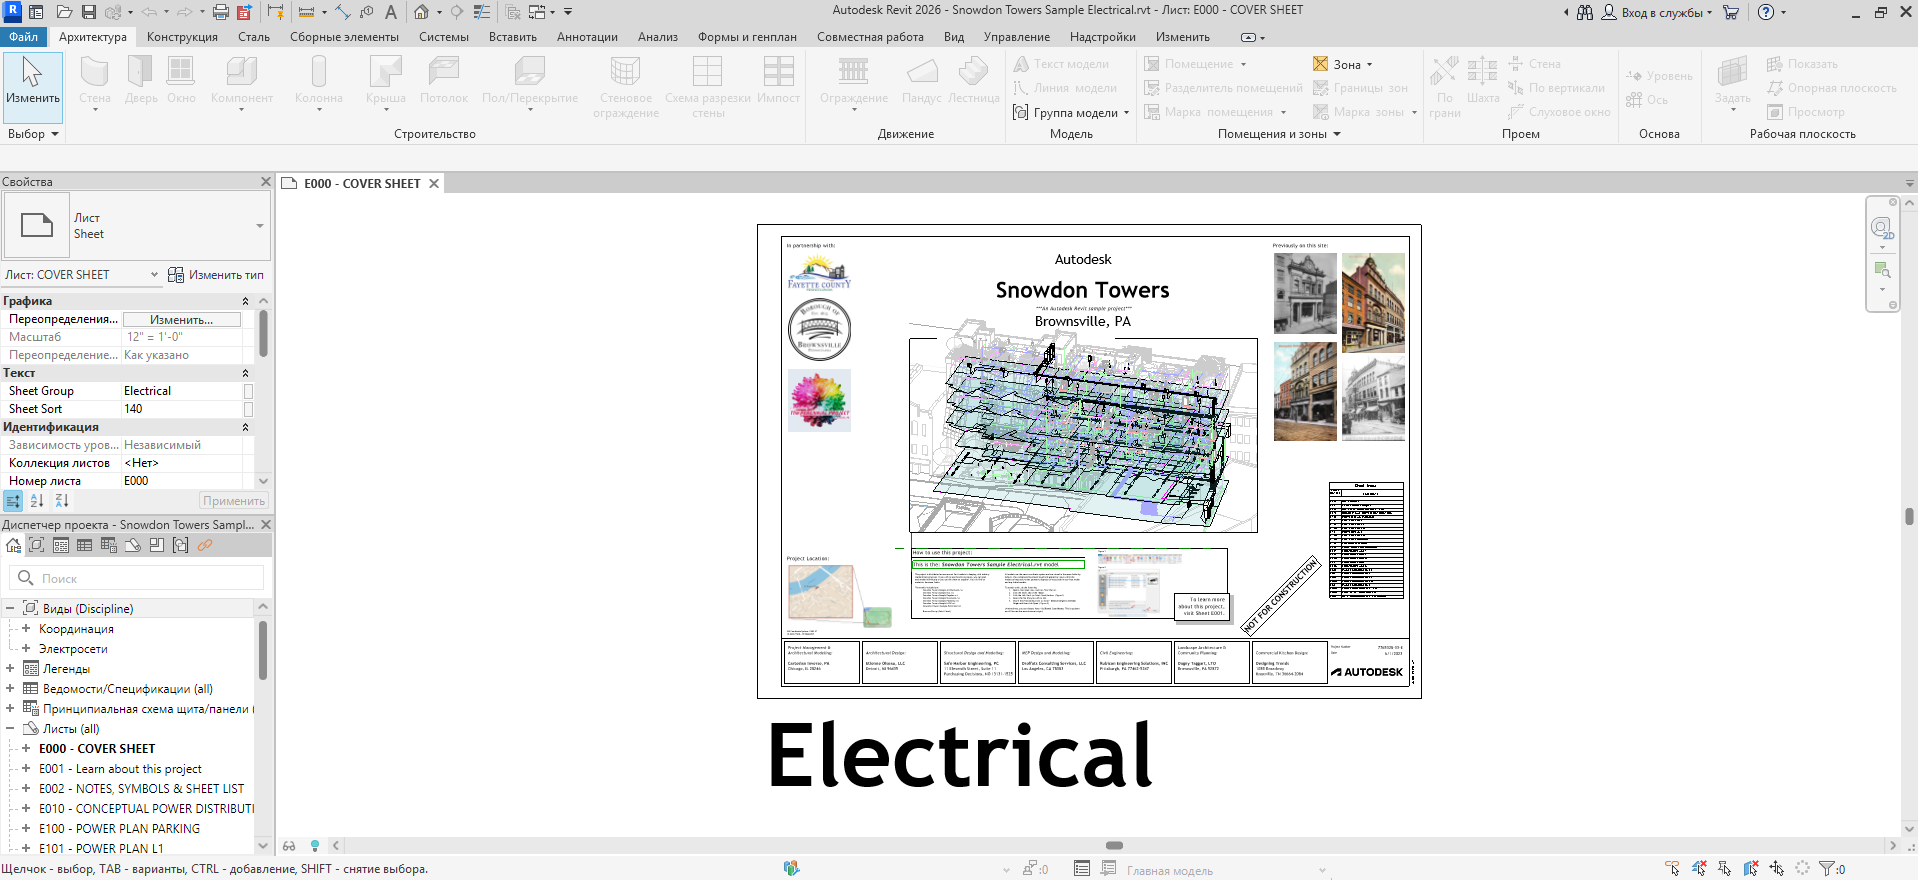Viewport: 1918px width, 880px height.
Task: Switch to the Конструкция ribbon tab
Action: click(x=182, y=37)
